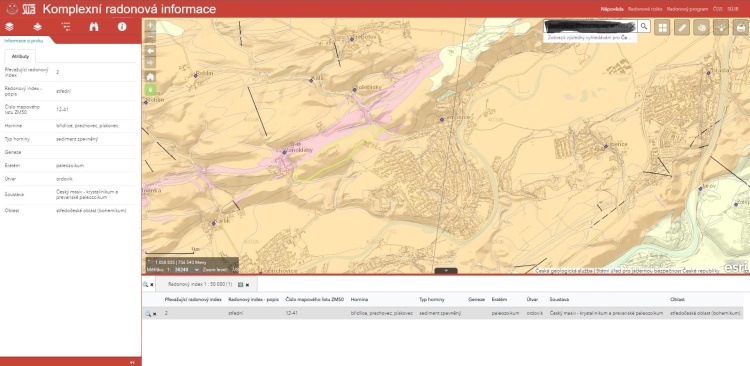Image resolution: width=750 pixels, height=366 pixels.
Task: Open the drawing palette tool
Action: point(702,28)
